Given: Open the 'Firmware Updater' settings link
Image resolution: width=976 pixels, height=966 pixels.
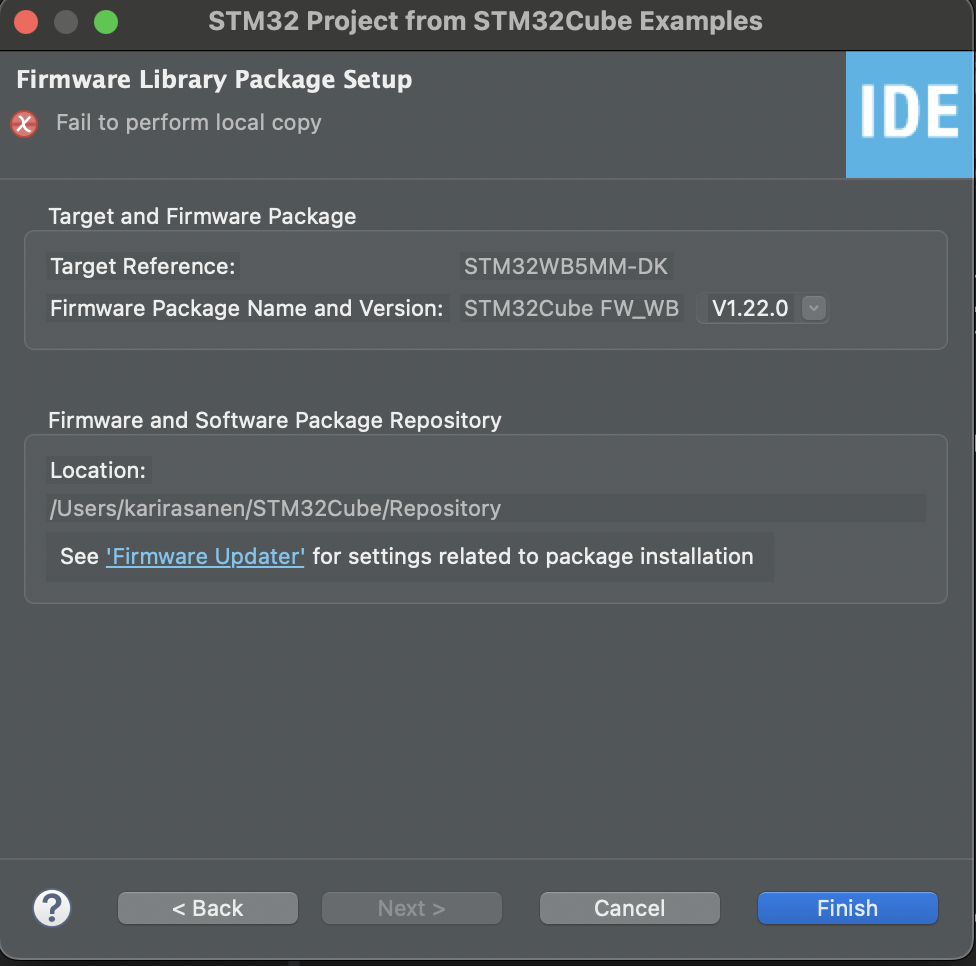Looking at the screenshot, I should (x=205, y=556).
